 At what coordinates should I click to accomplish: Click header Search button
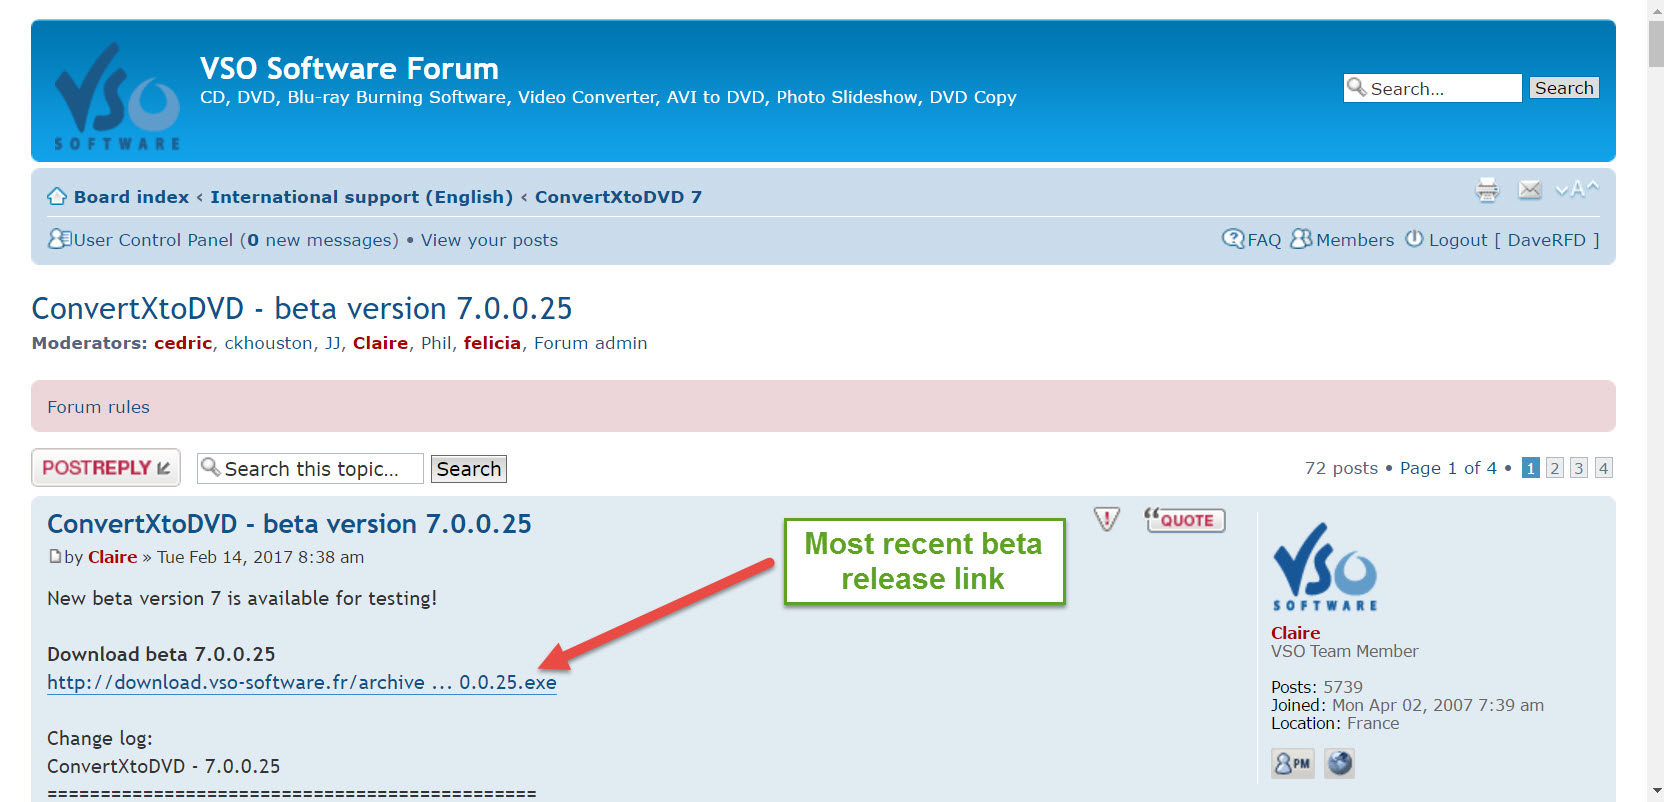tap(1564, 88)
